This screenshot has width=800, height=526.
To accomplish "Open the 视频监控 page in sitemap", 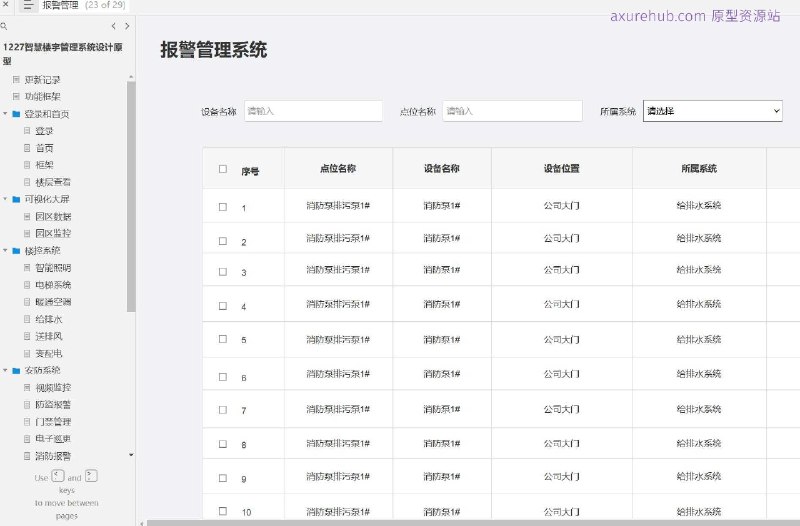I will coord(53,388).
